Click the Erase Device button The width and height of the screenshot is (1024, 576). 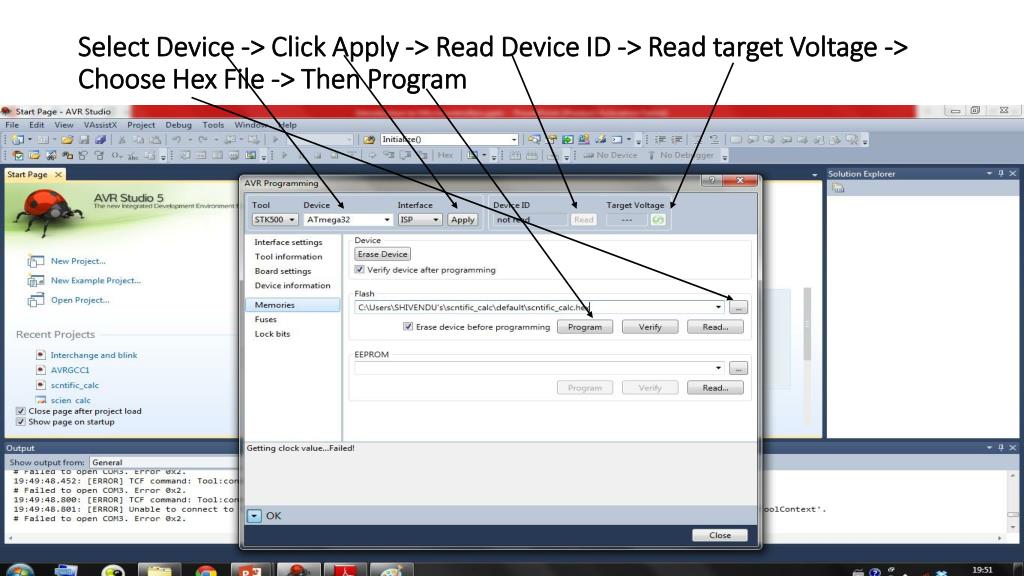(x=383, y=254)
